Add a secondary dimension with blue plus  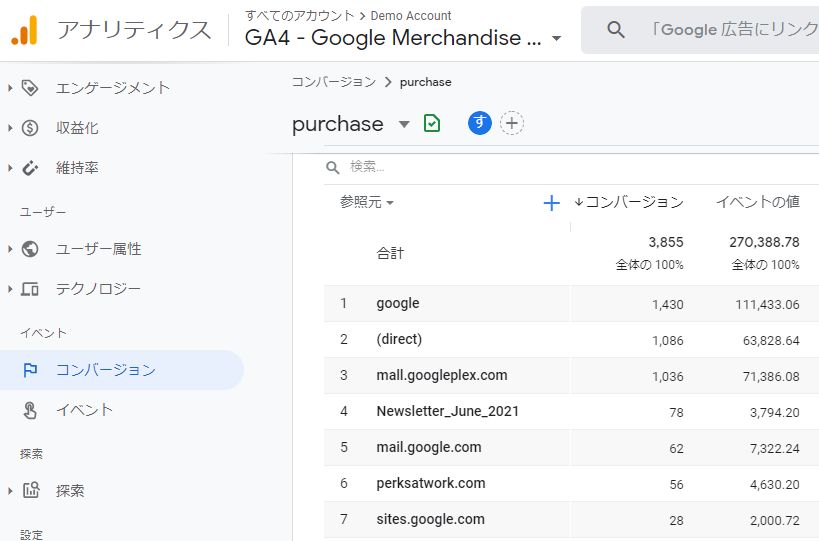pos(552,203)
